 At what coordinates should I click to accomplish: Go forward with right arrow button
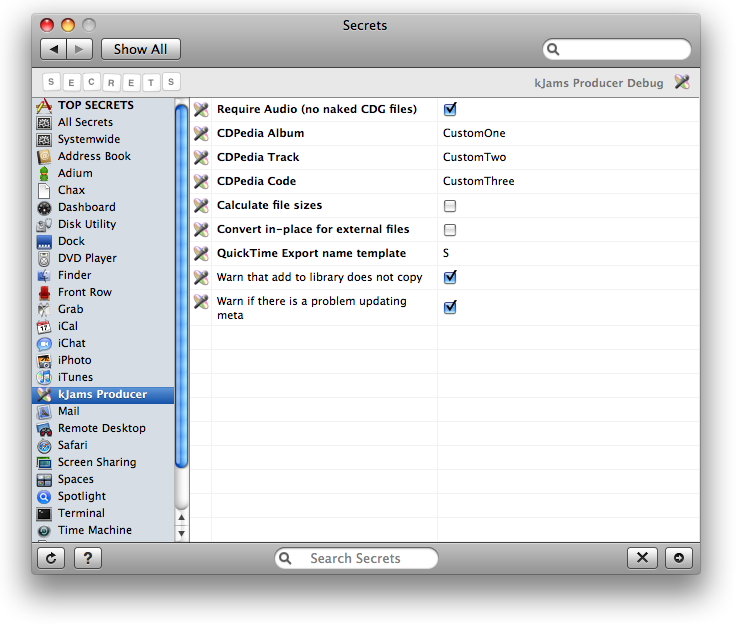click(79, 49)
